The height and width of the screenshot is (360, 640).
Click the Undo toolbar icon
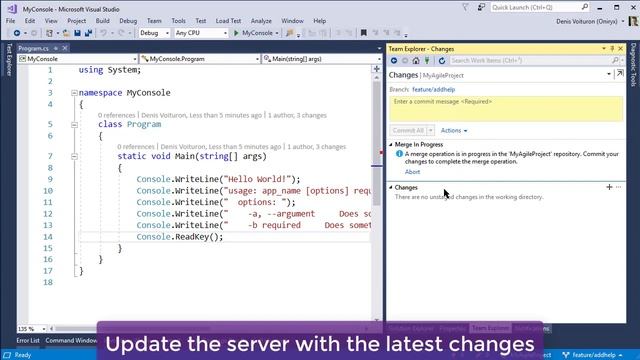pos(104,33)
